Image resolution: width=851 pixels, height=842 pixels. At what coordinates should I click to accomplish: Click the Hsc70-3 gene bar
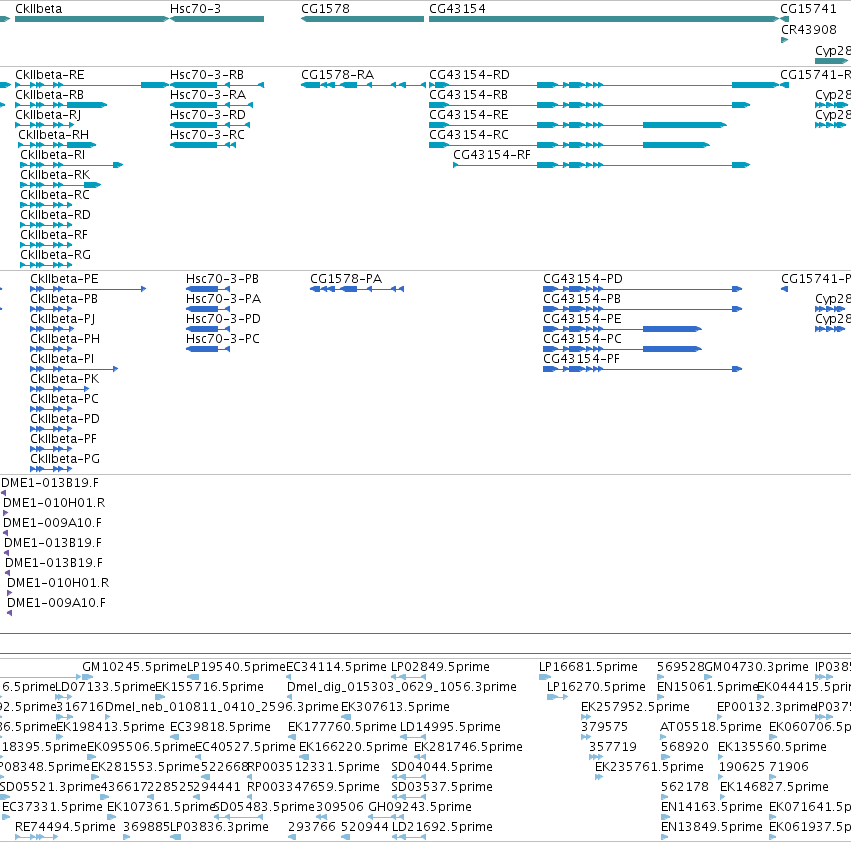[217, 19]
